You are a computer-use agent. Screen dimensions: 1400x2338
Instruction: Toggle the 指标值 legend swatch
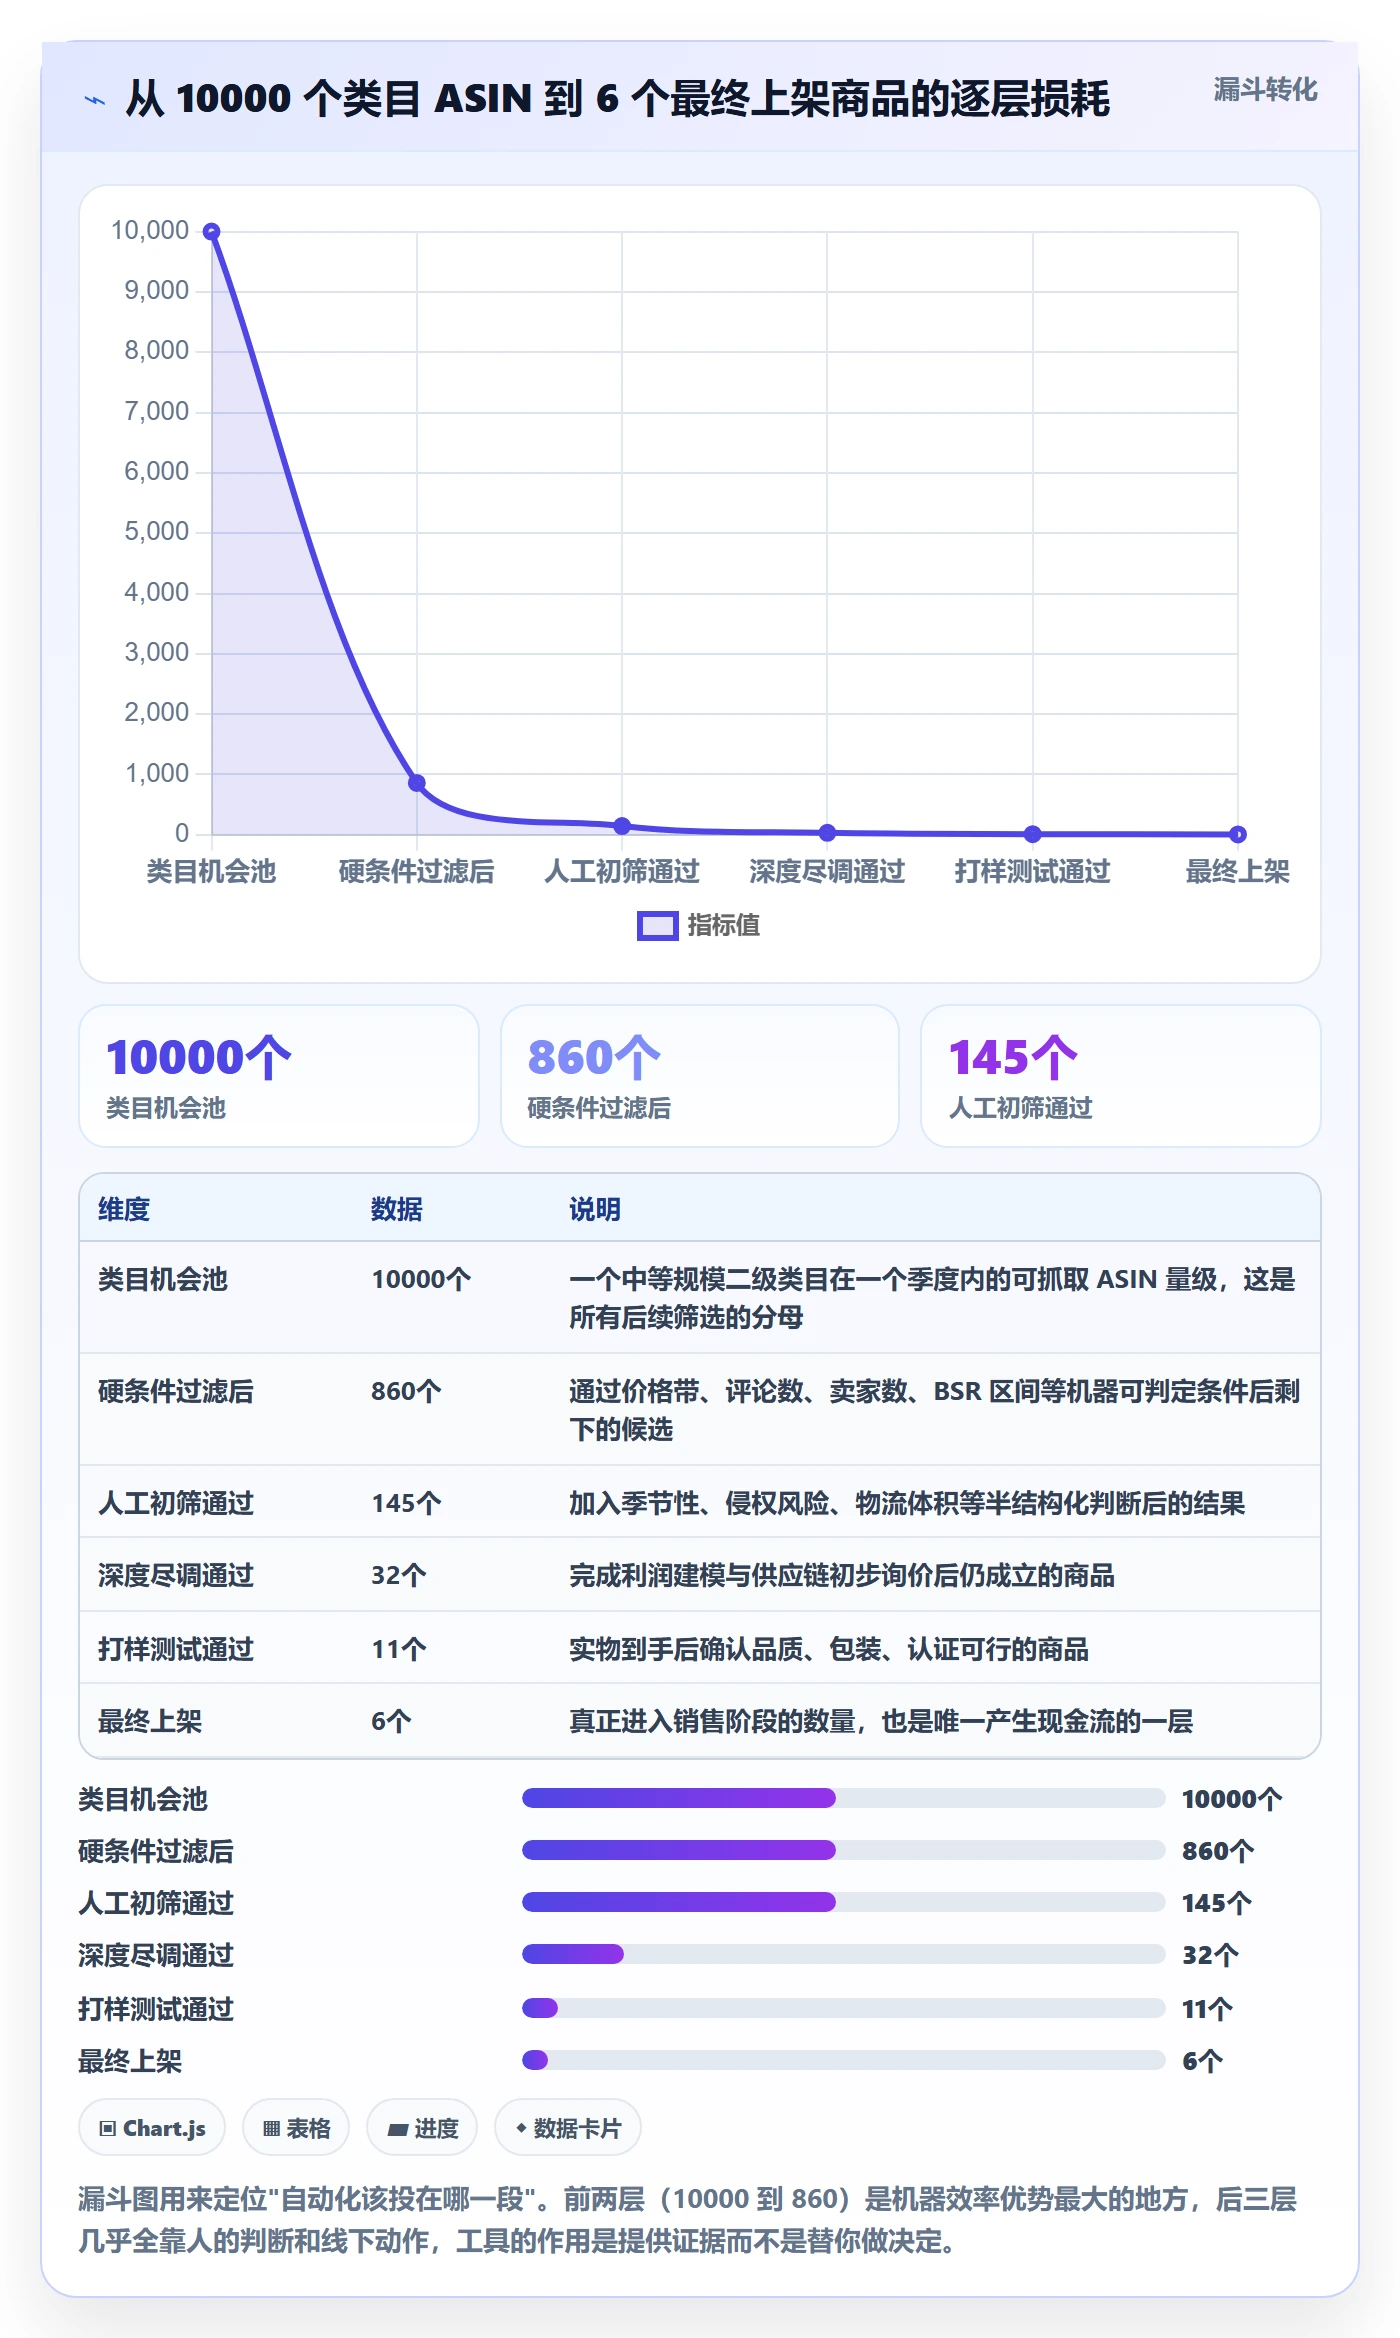point(657,926)
